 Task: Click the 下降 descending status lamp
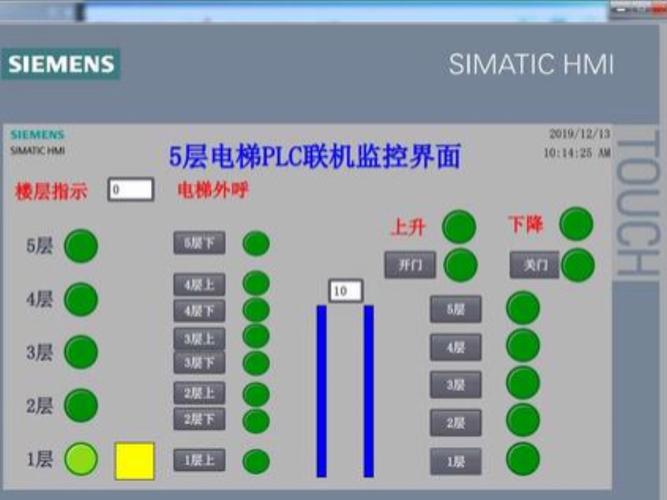pyautogui.click(x=576, y=224)
